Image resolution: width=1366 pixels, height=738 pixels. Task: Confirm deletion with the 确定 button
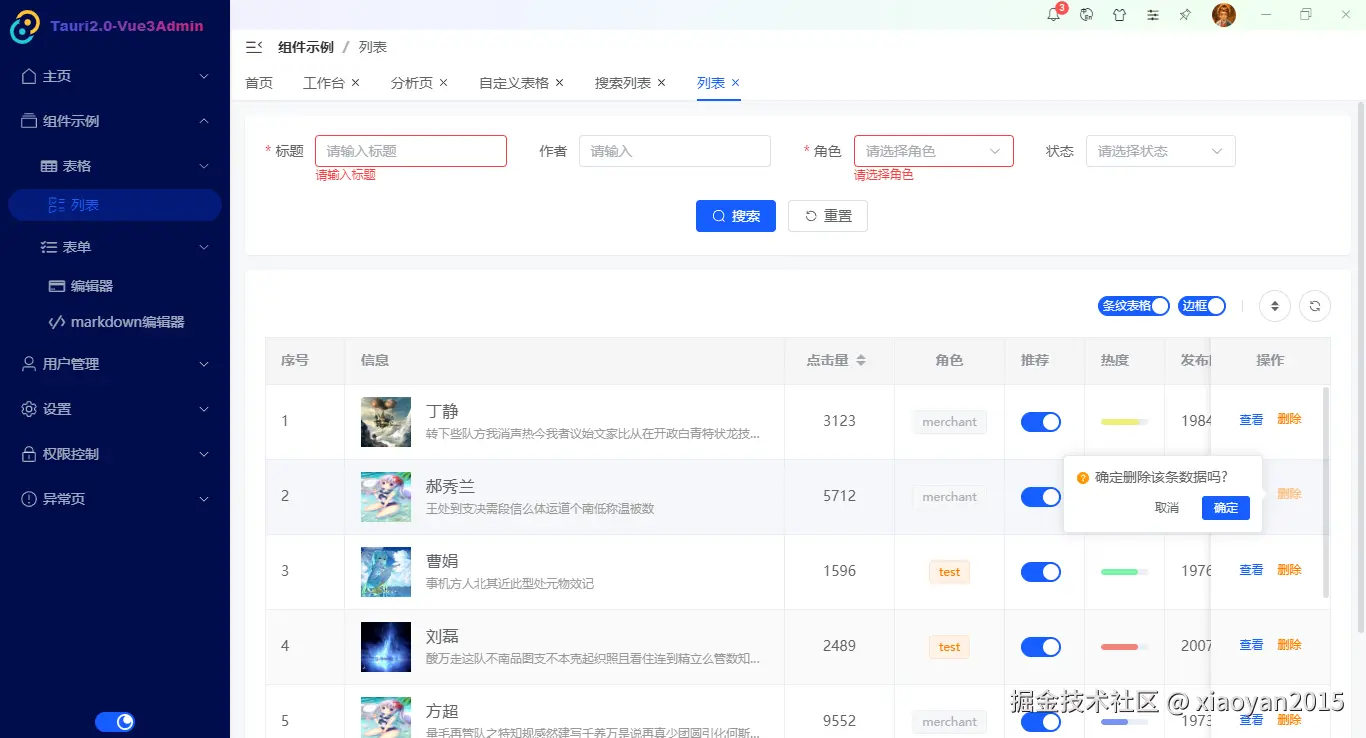pos(1226,508)
